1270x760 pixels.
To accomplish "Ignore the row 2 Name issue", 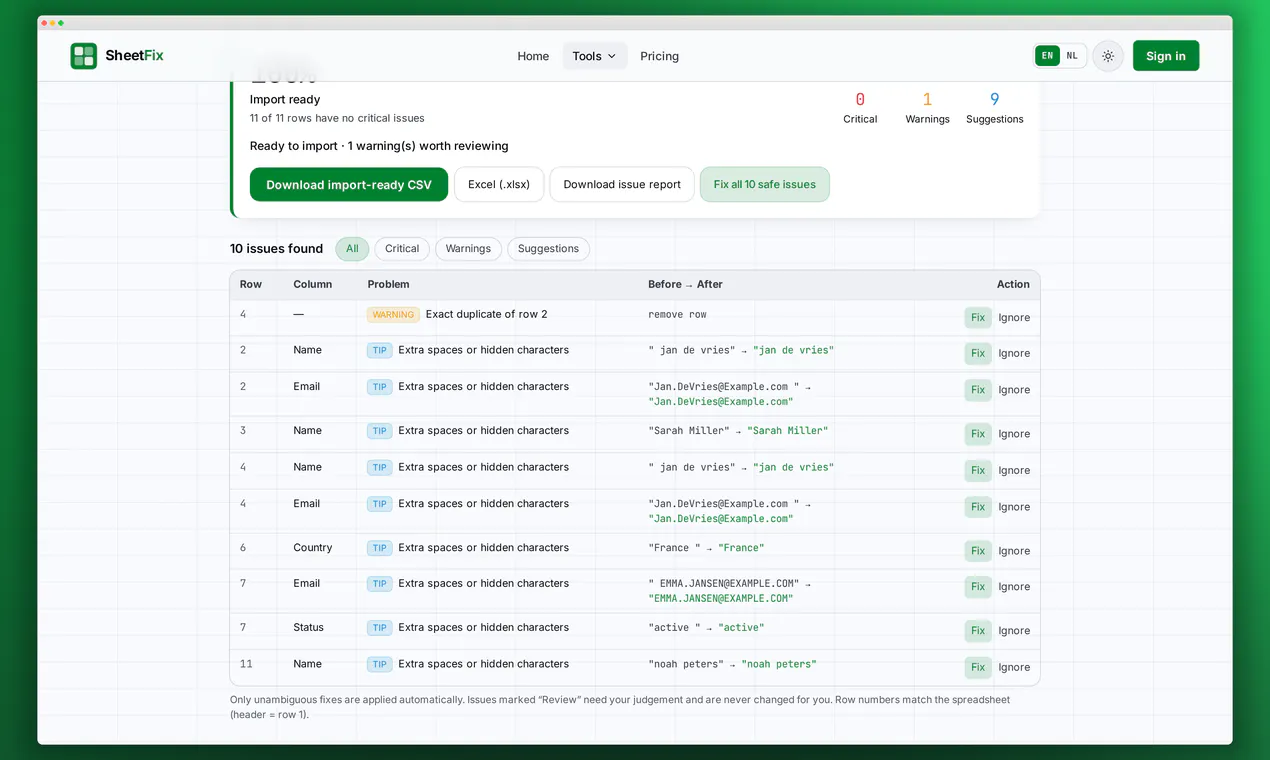I will tap(1014, 353).
